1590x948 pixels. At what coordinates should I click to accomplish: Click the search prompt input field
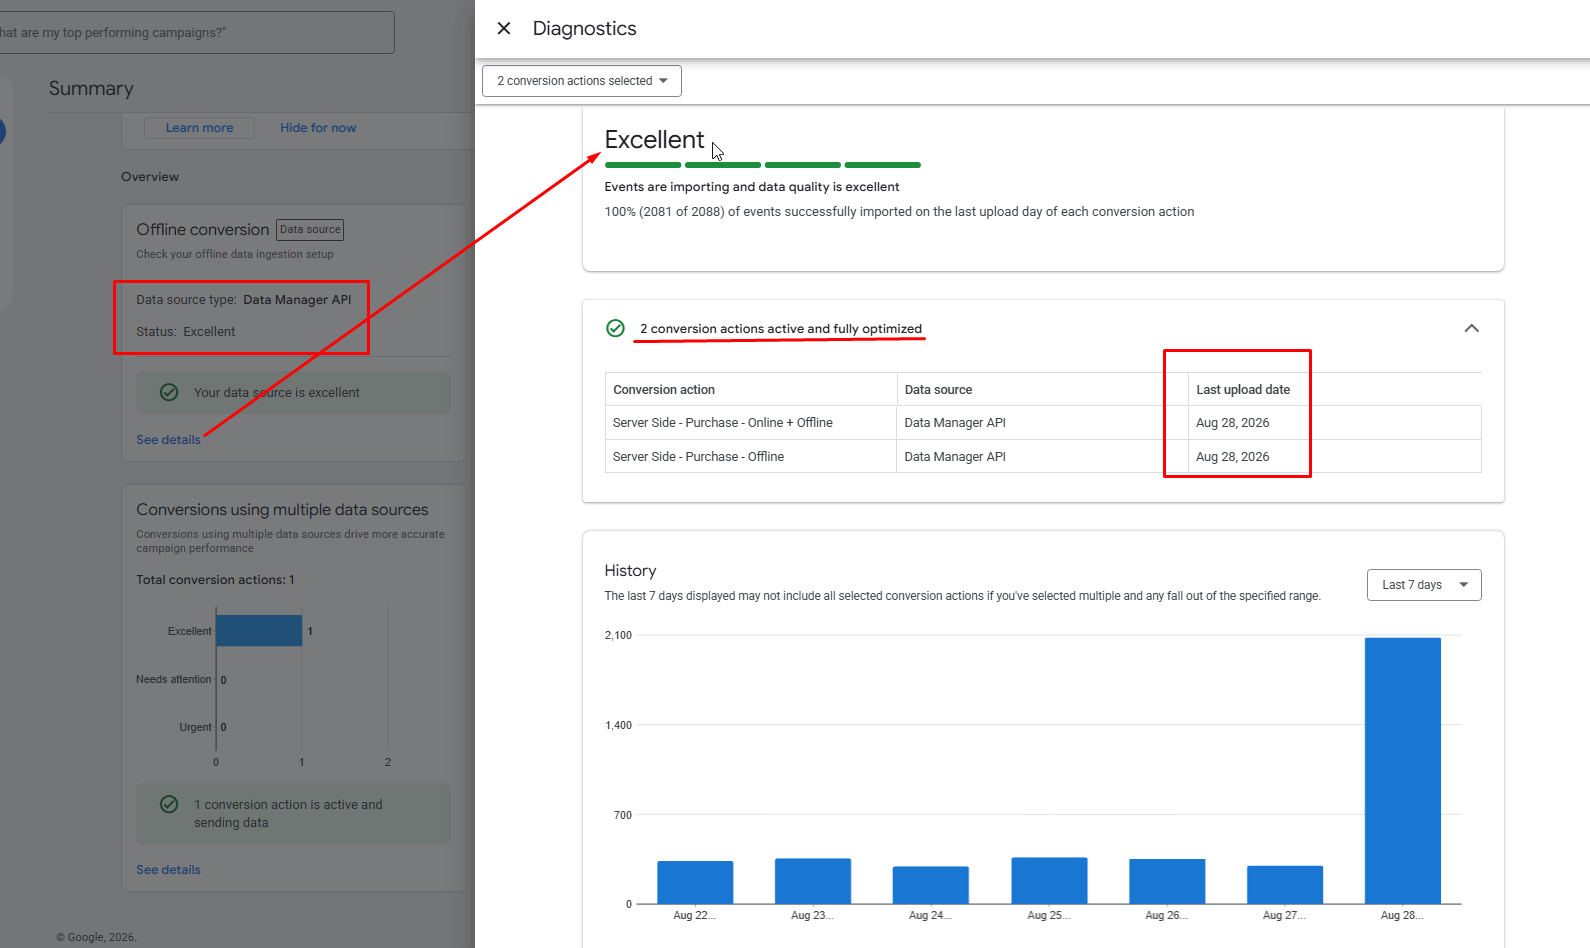196,32
